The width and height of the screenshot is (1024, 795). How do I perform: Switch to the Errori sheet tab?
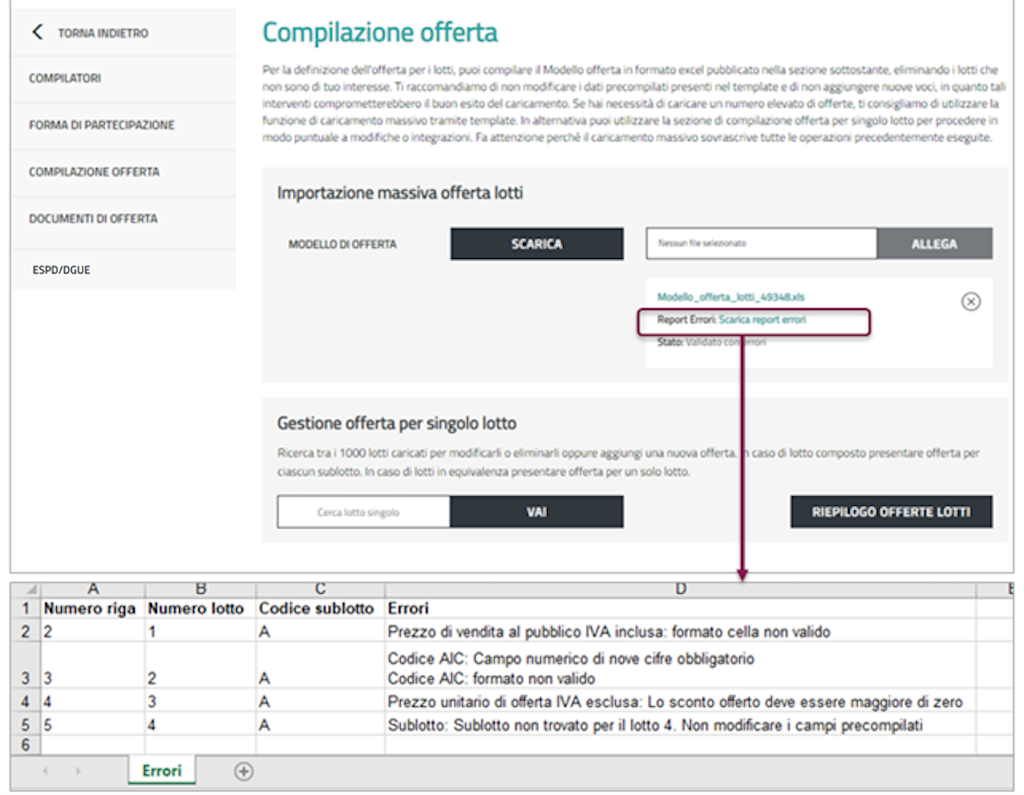tap(160, 771)
